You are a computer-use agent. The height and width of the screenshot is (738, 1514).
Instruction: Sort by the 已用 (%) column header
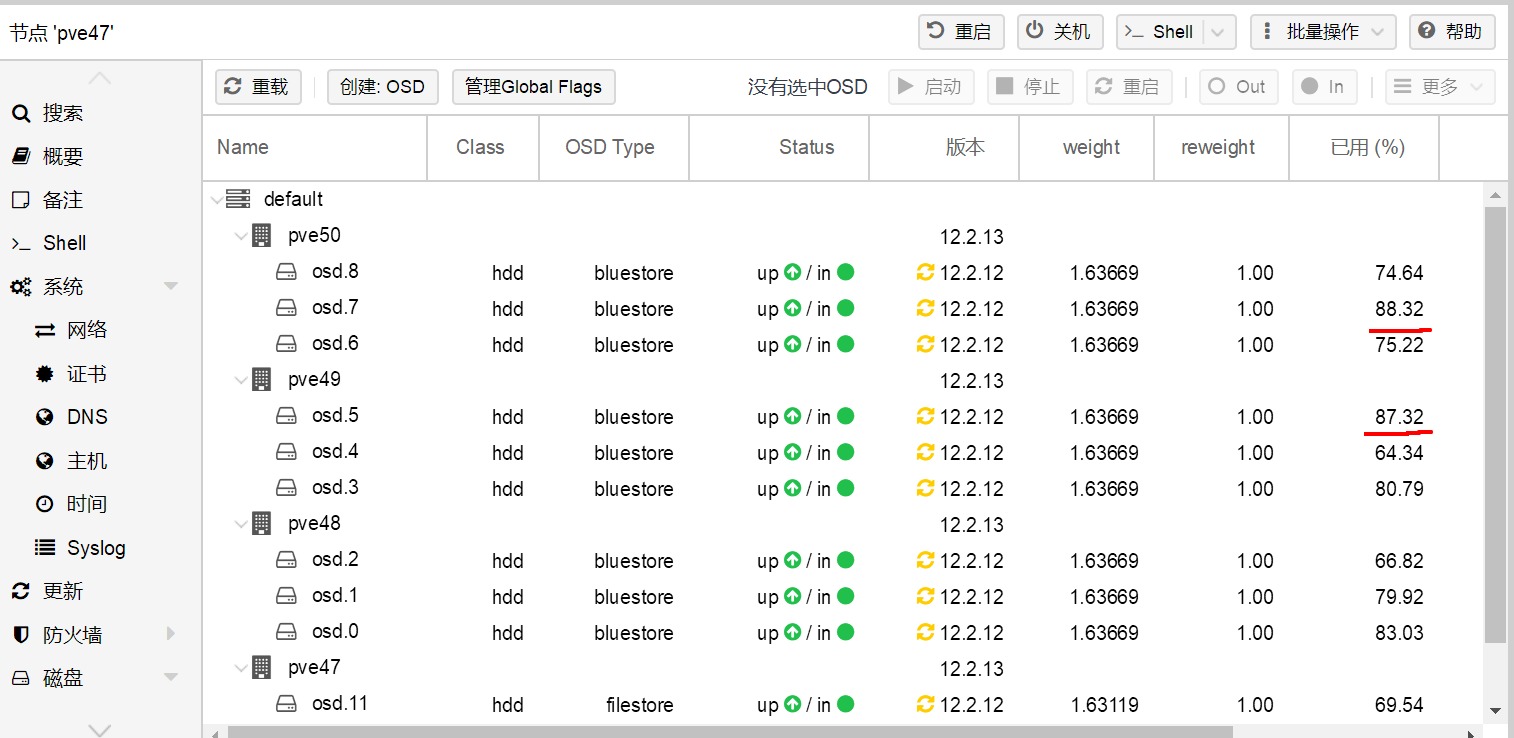tap(1364, 147)
